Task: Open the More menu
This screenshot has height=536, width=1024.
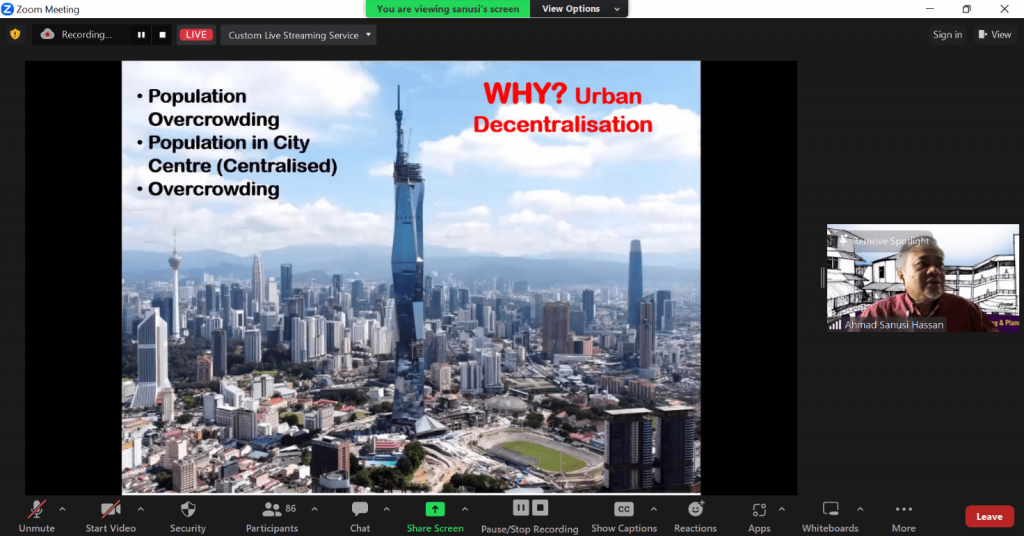Action: 903,510
